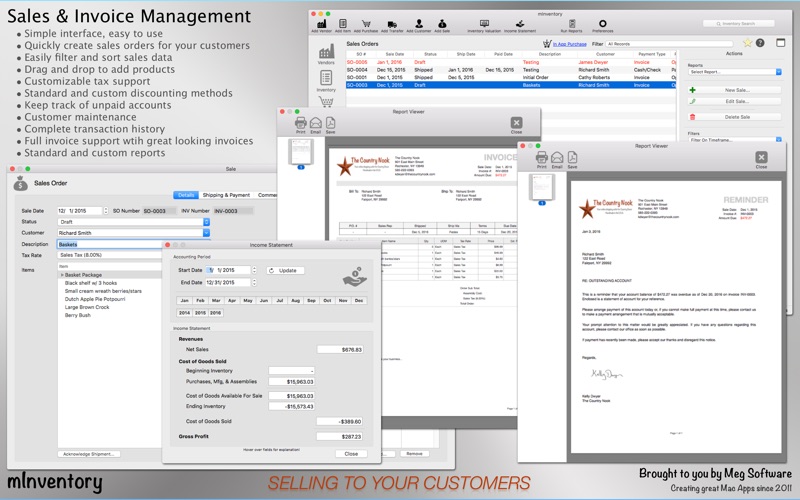The image size is (800, 500).
Task: Click the Add Vendor toolbar icon
Action: point(322,22)
